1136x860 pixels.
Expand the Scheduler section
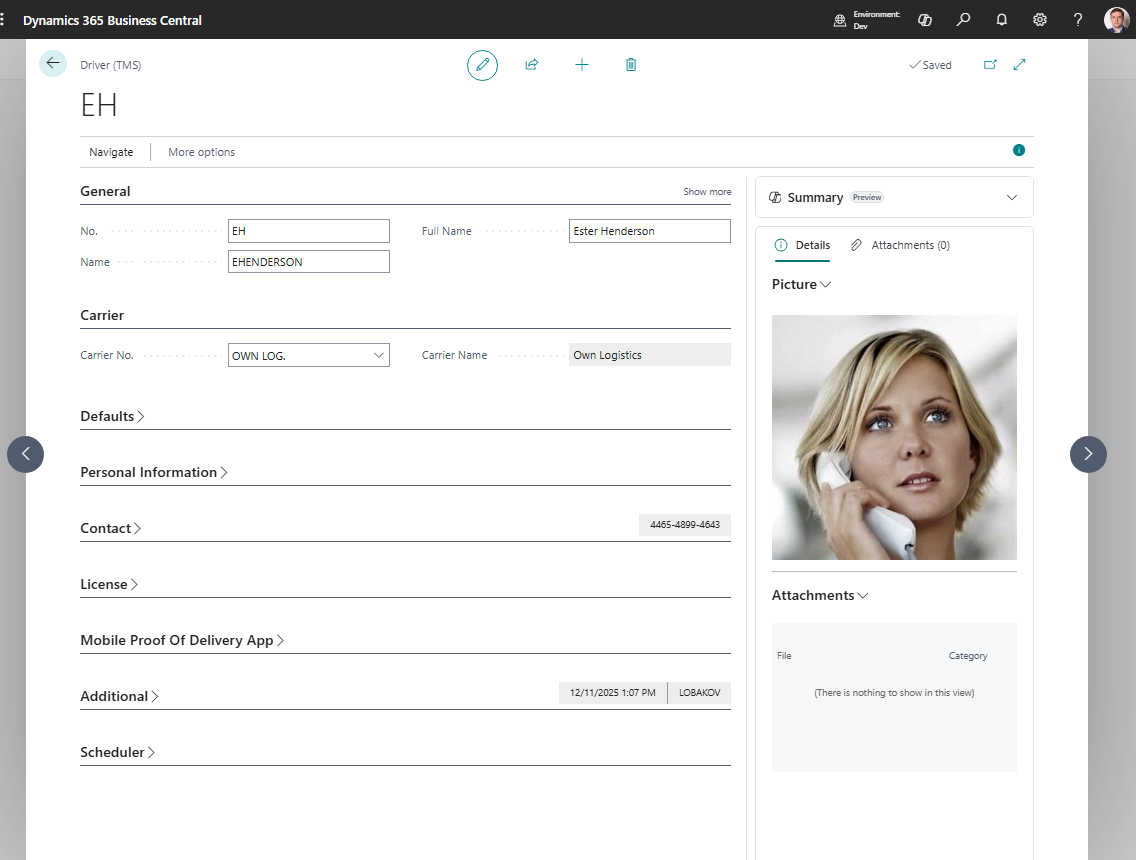[x=117, y=752]
